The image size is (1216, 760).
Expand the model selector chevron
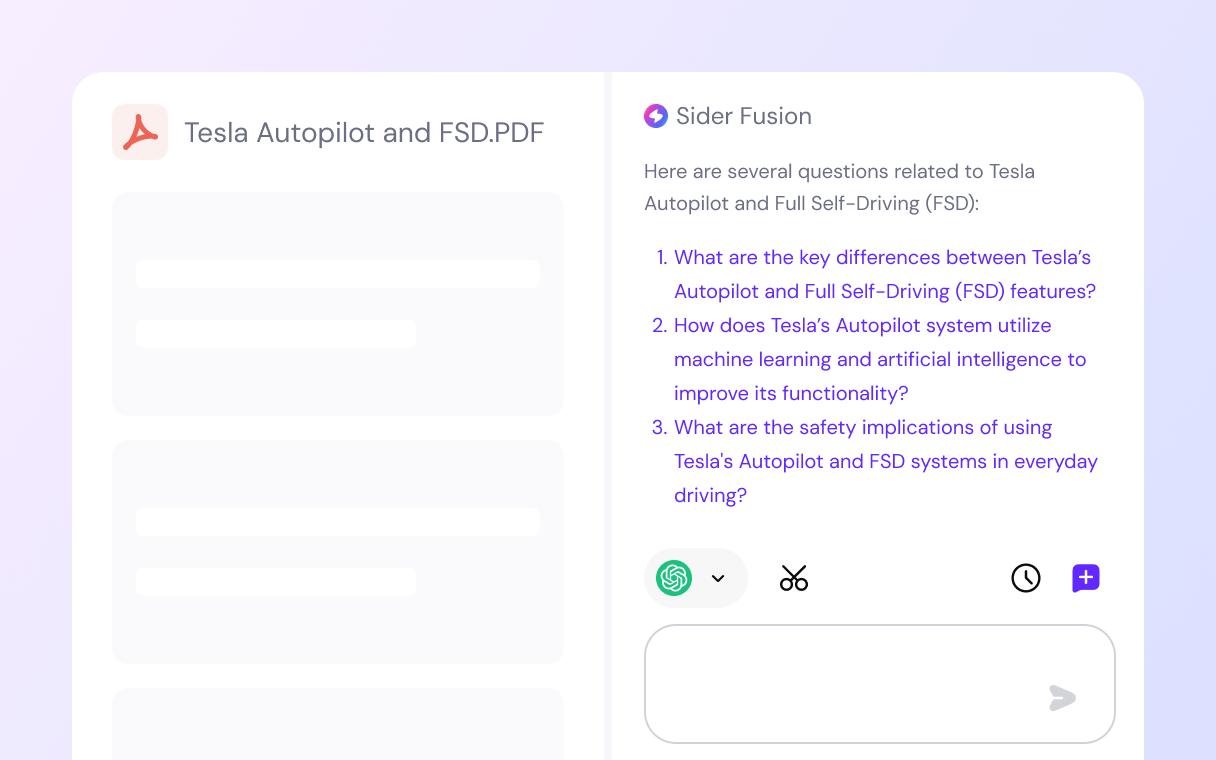[718, 578]
